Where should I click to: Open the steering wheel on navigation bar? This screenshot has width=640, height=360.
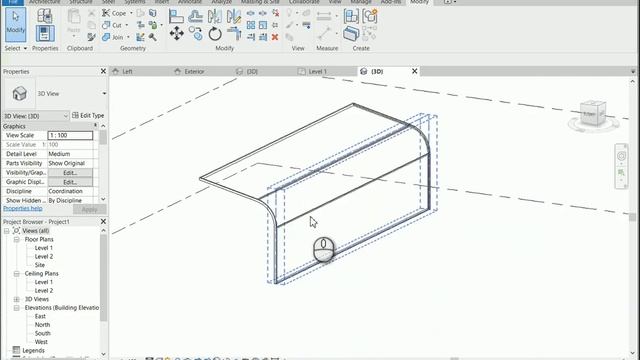tap(621, 156)
